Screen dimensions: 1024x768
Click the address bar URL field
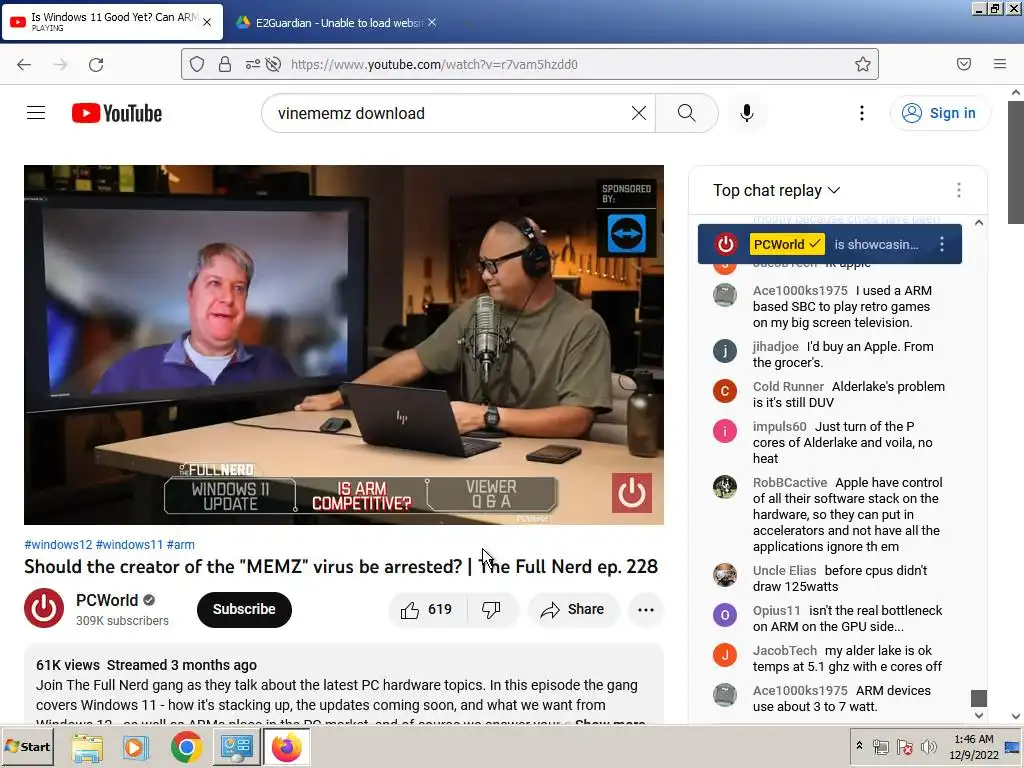[529, 64]
